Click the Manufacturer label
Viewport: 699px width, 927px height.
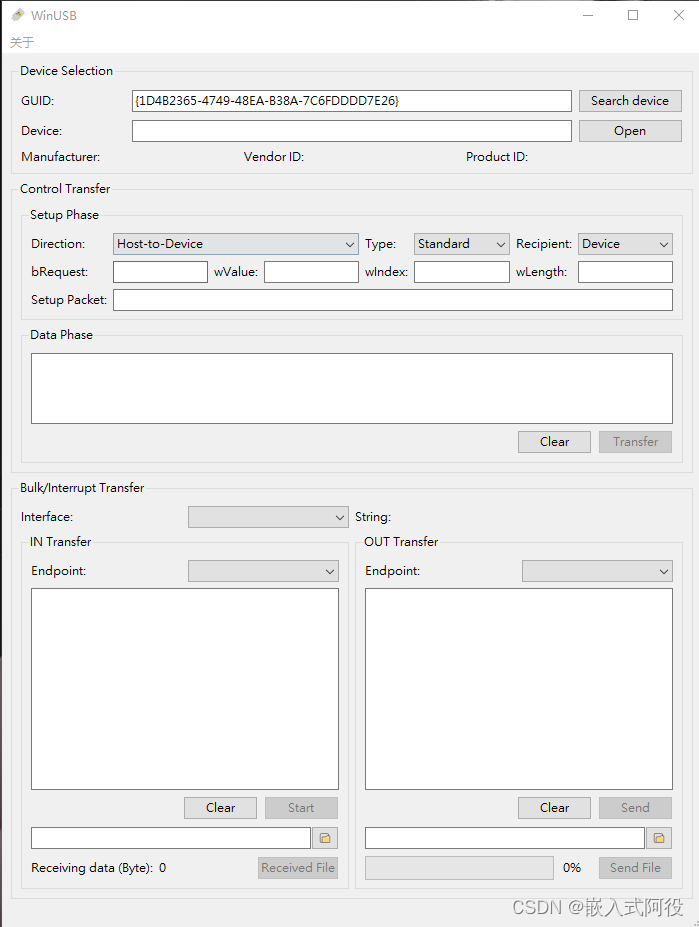(60, 157)
